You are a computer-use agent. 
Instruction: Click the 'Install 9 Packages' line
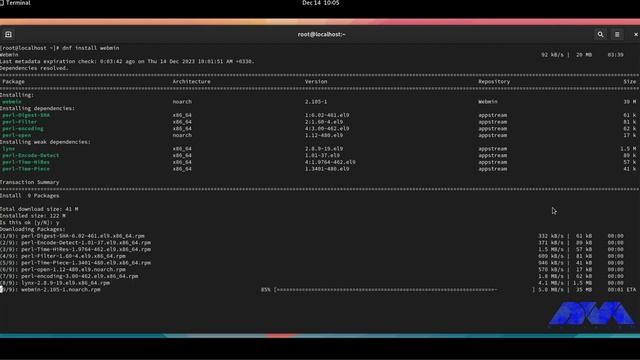pyautogui.click(x=29, y=196)
